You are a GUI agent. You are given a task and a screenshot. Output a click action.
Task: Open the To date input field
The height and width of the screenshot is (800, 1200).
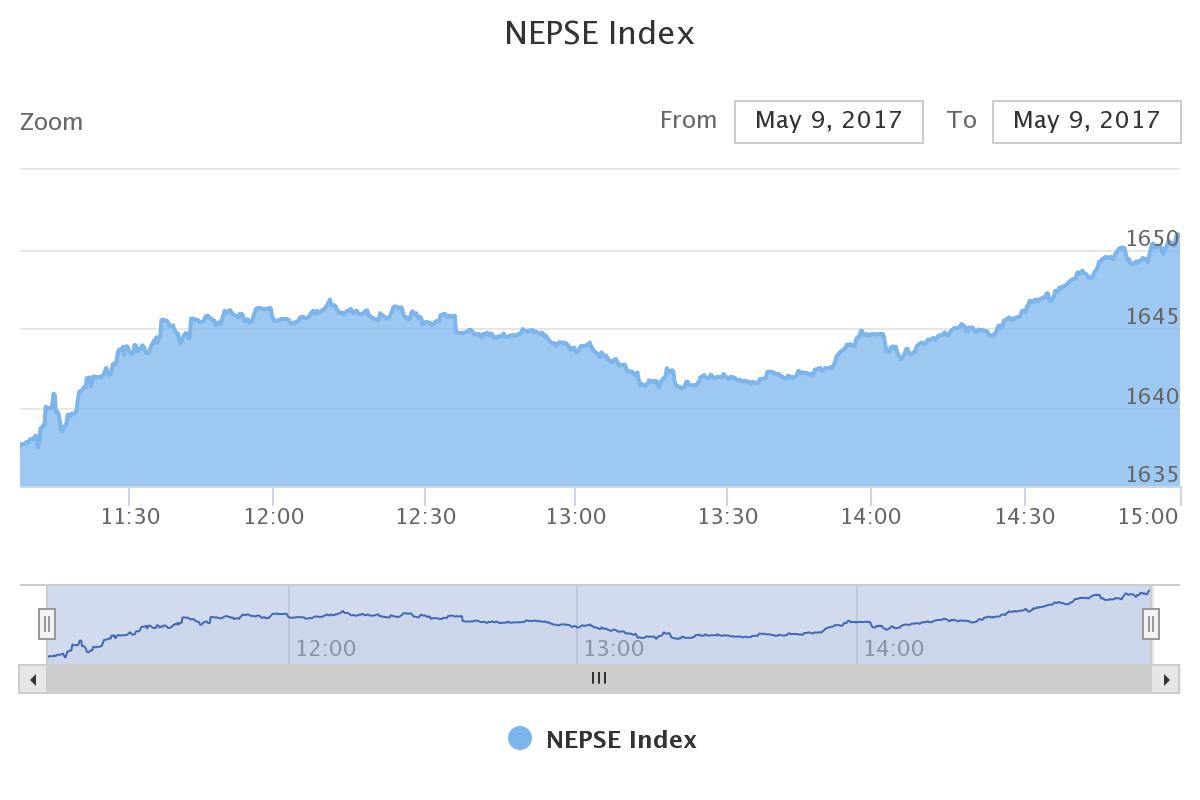1086,121
